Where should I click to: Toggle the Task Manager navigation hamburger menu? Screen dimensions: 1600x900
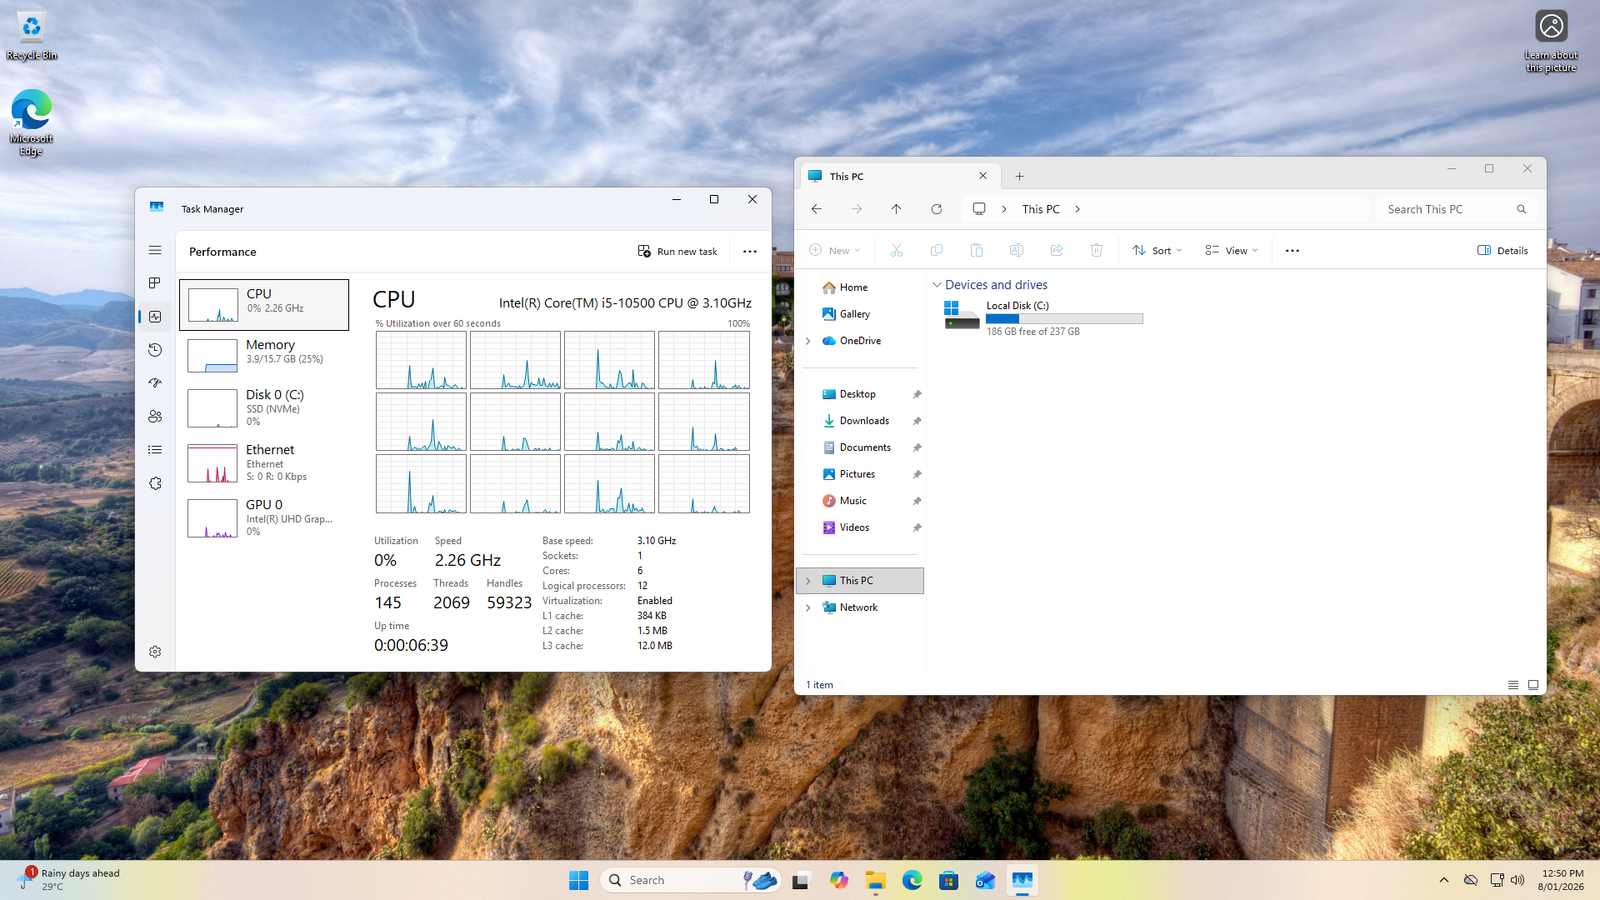tap(155, 250)
